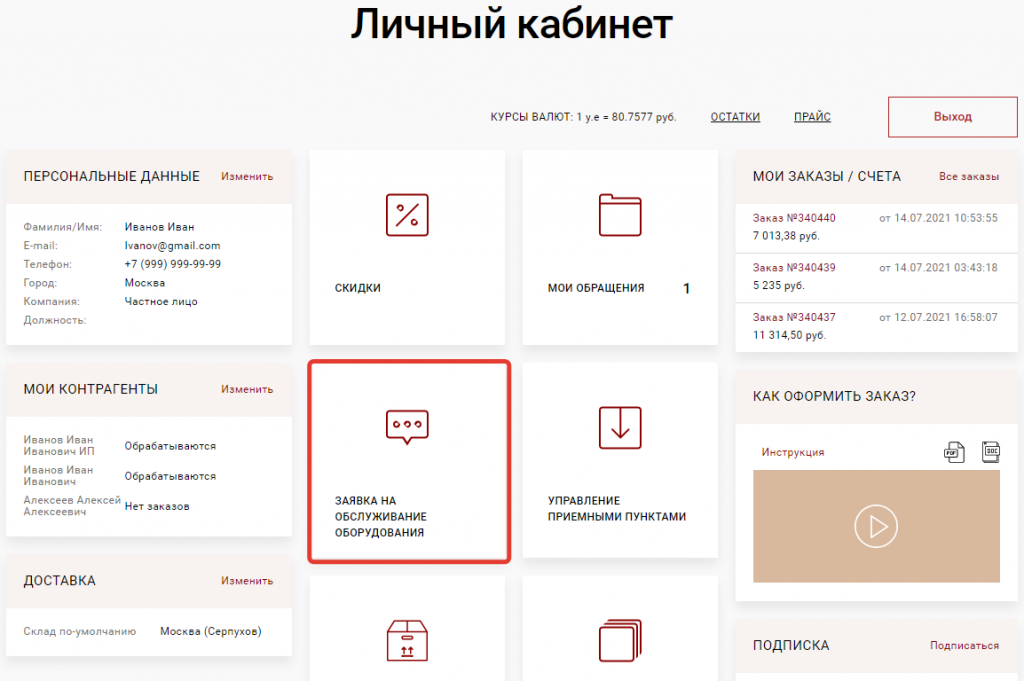Open the equipment service request chat icon
This screenshot has height=681, width=1024.
click(x=407, y=427)
